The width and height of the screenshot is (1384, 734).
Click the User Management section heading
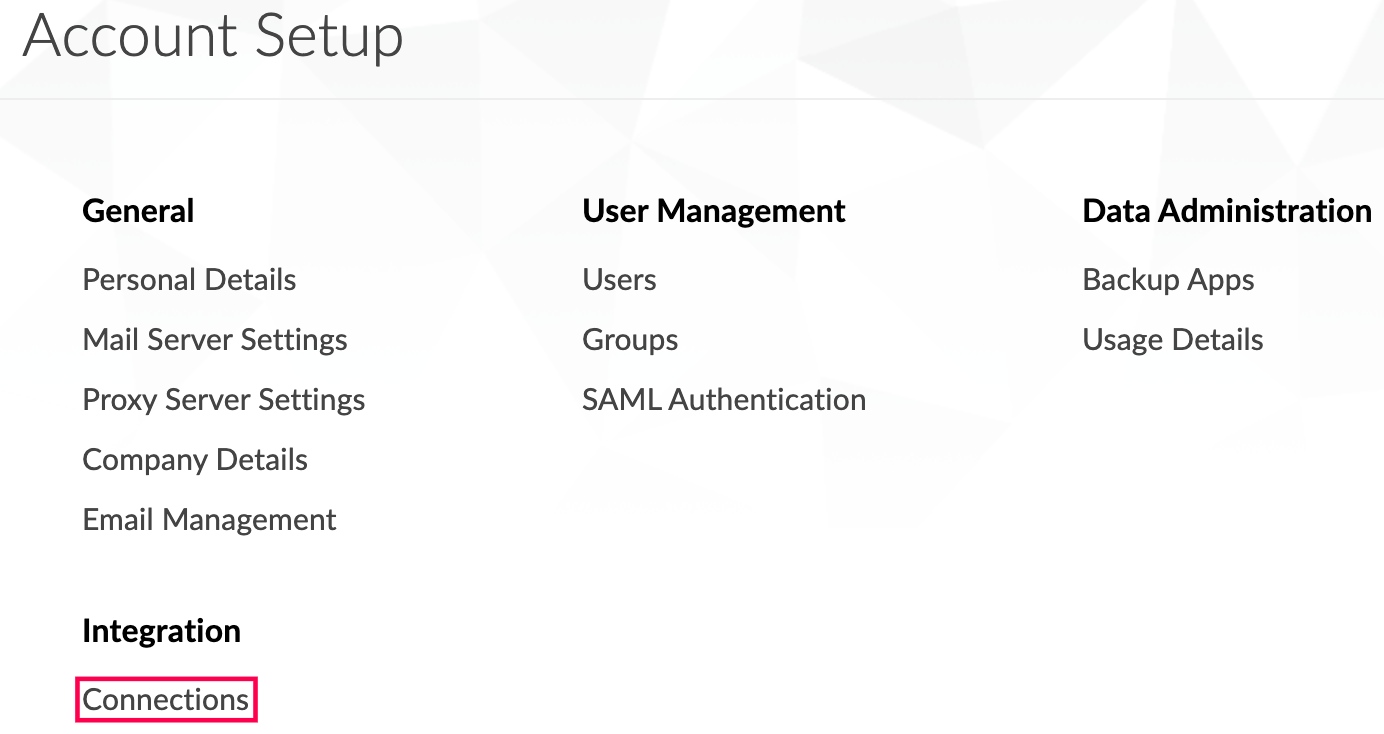pos(714,211)
